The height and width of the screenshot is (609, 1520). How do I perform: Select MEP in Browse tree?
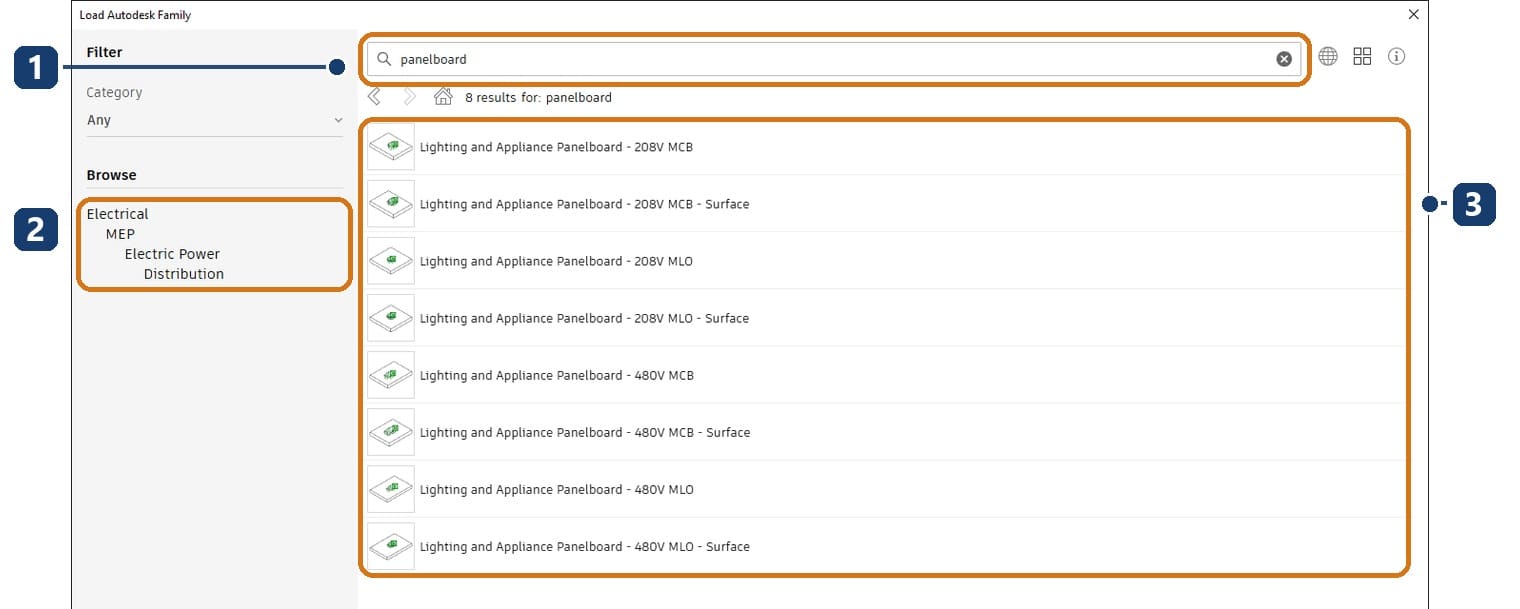pos(120,234)
